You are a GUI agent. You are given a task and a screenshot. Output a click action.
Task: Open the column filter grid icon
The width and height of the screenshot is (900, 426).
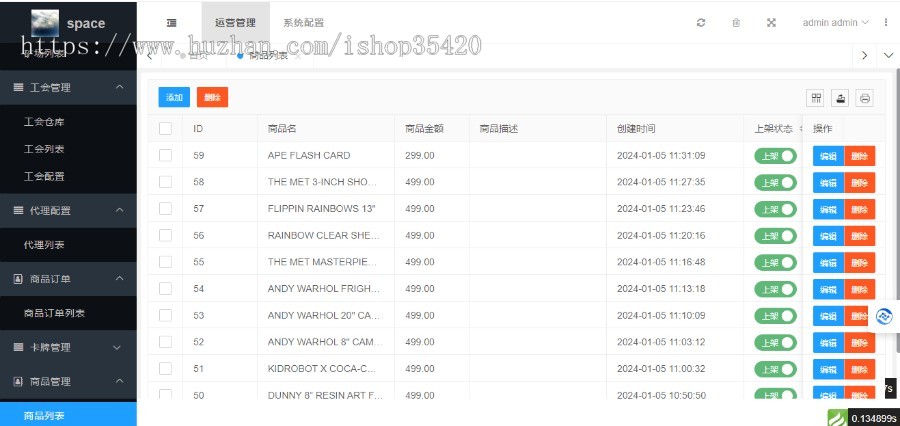click(x=815, y=98)
